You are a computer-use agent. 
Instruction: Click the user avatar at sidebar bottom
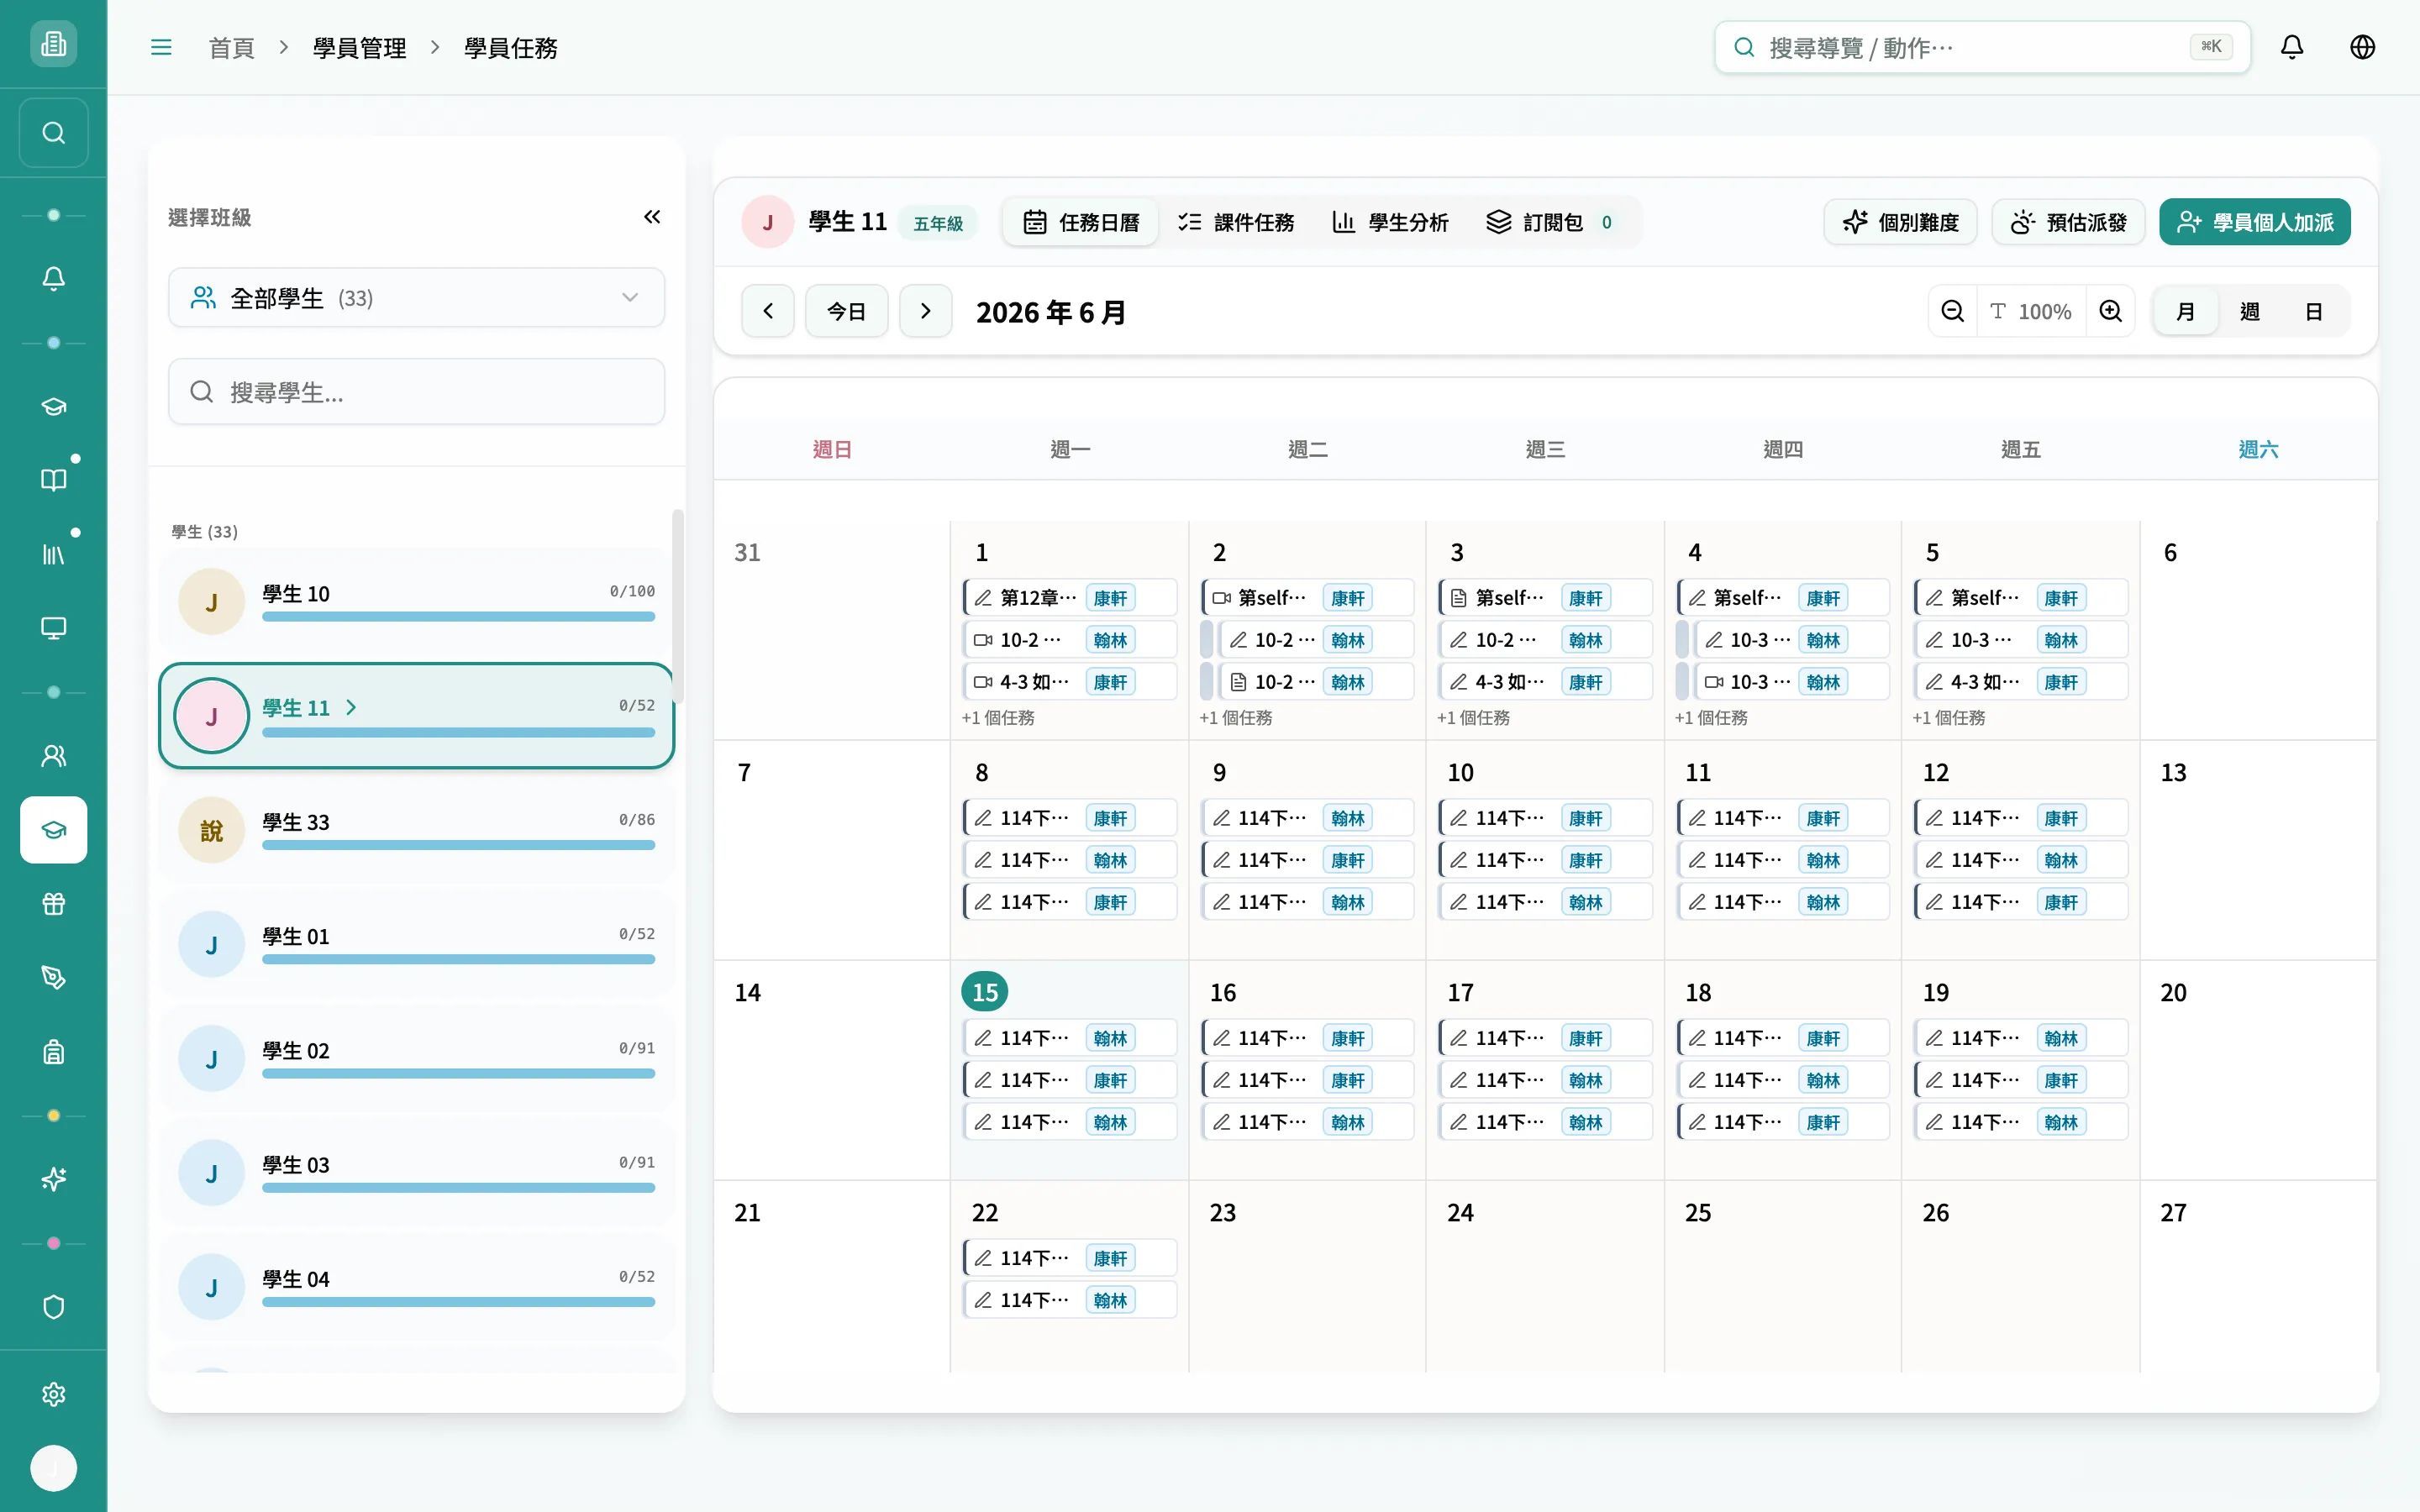[53, 1468]
